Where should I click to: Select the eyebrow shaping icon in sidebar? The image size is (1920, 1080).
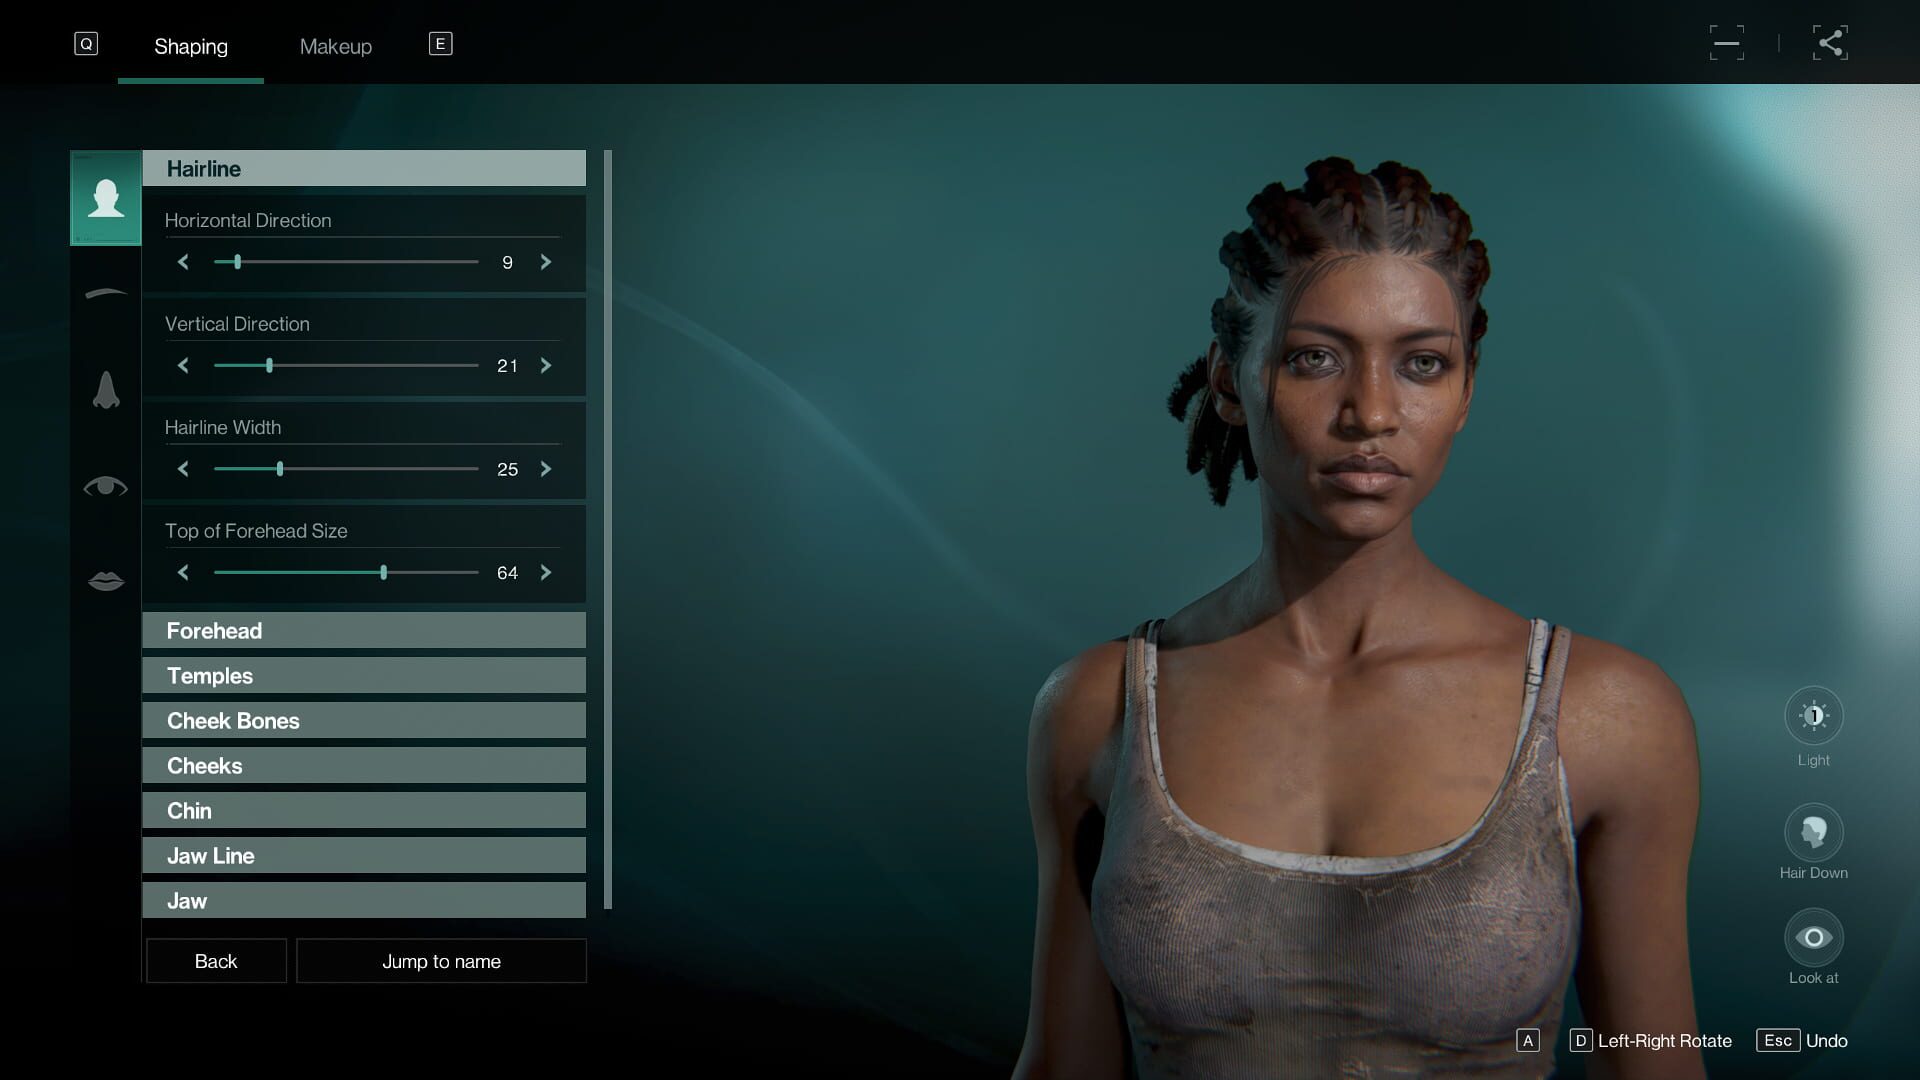(x=106, y=293)
